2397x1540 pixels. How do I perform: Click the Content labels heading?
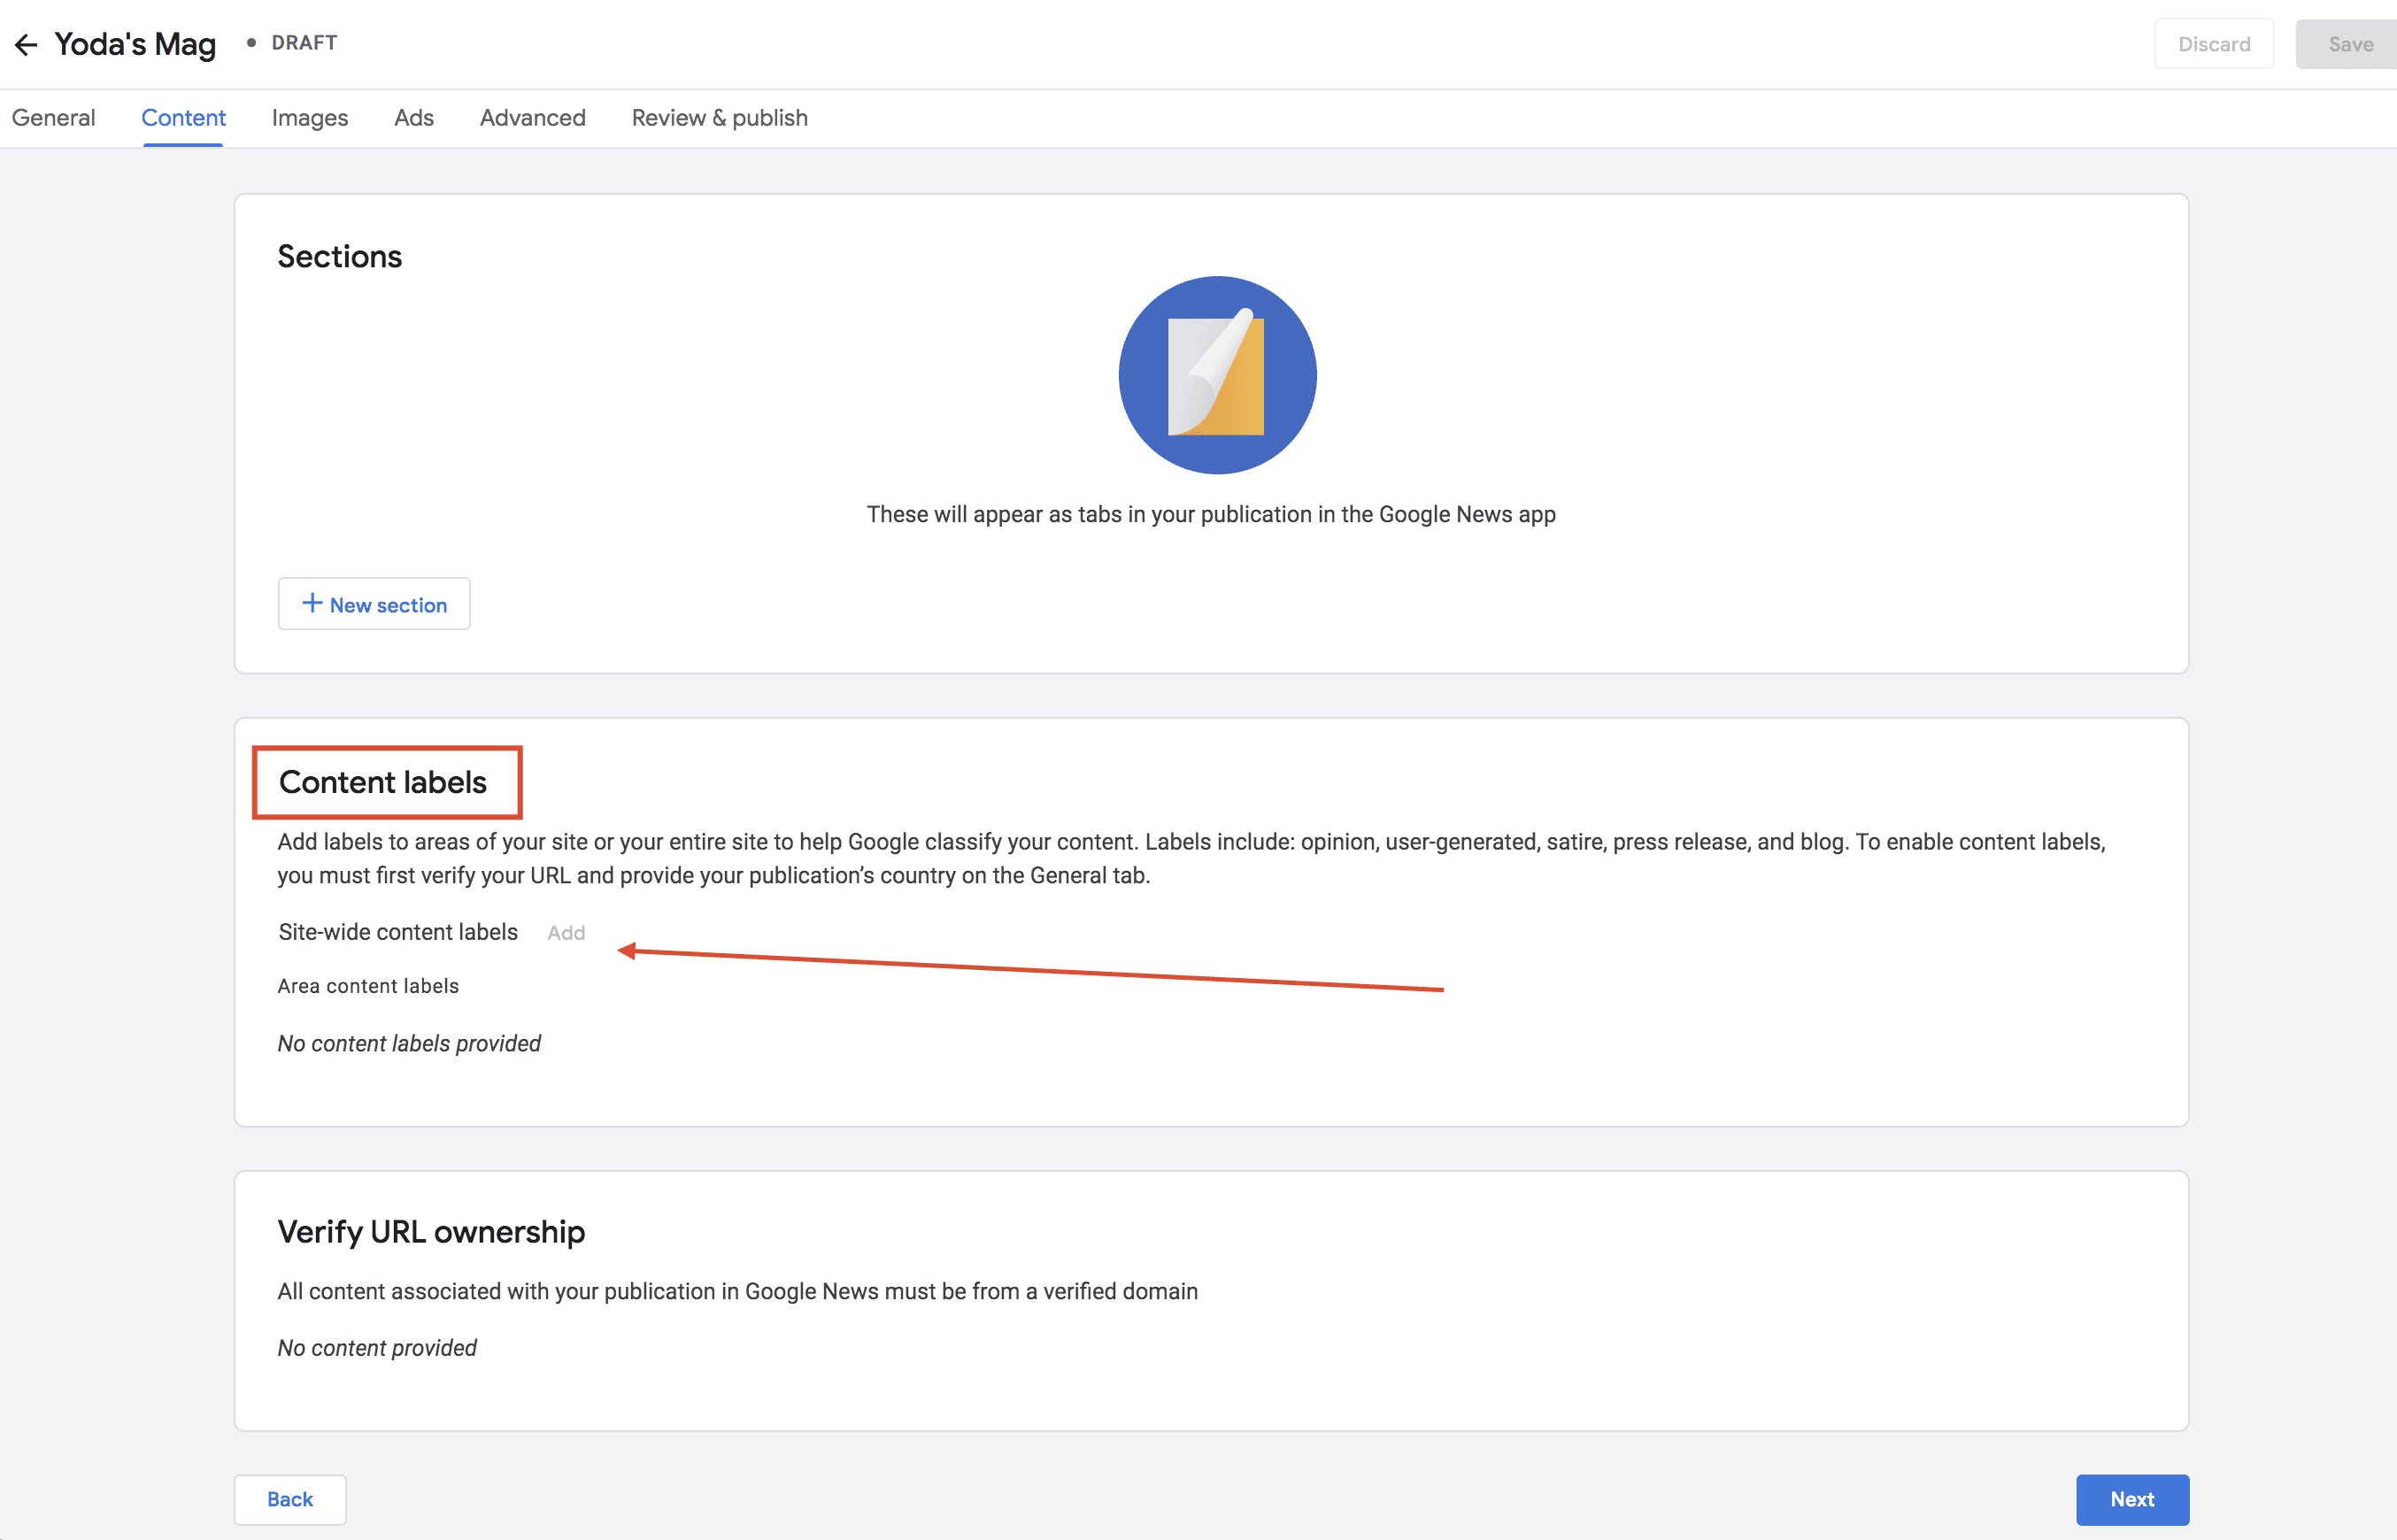382,782
